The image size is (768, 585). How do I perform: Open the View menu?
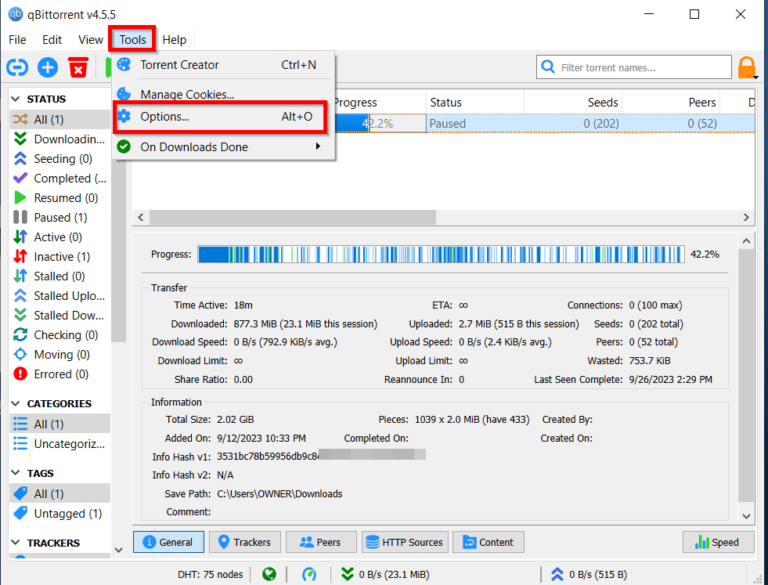pos(91,40)
